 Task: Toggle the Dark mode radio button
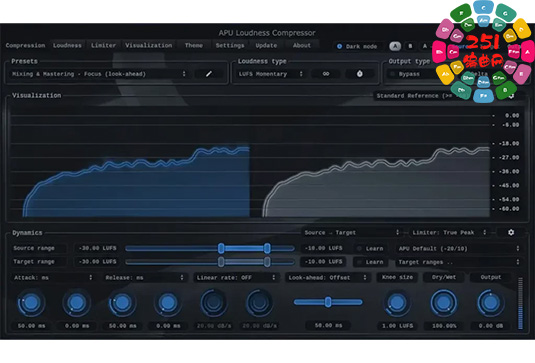[339, 46]
